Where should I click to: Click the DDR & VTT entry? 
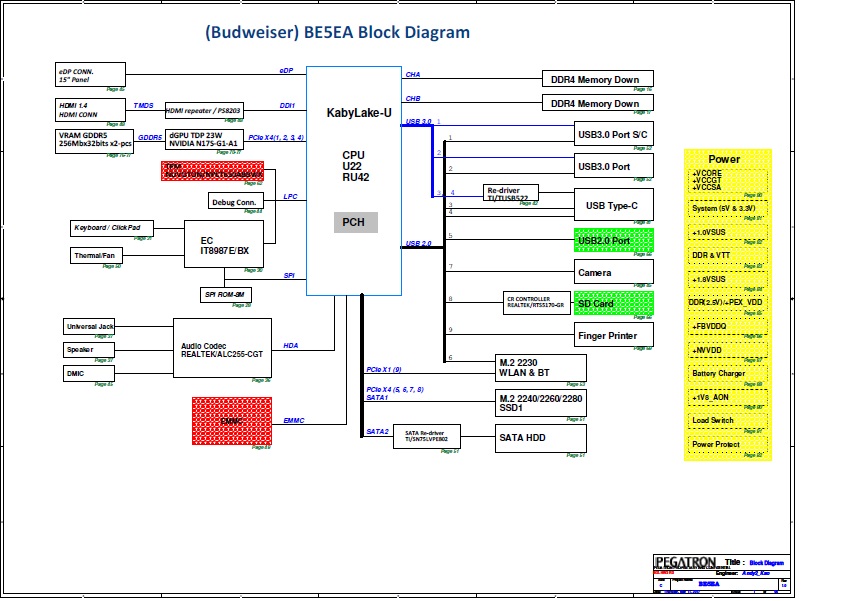728,256
